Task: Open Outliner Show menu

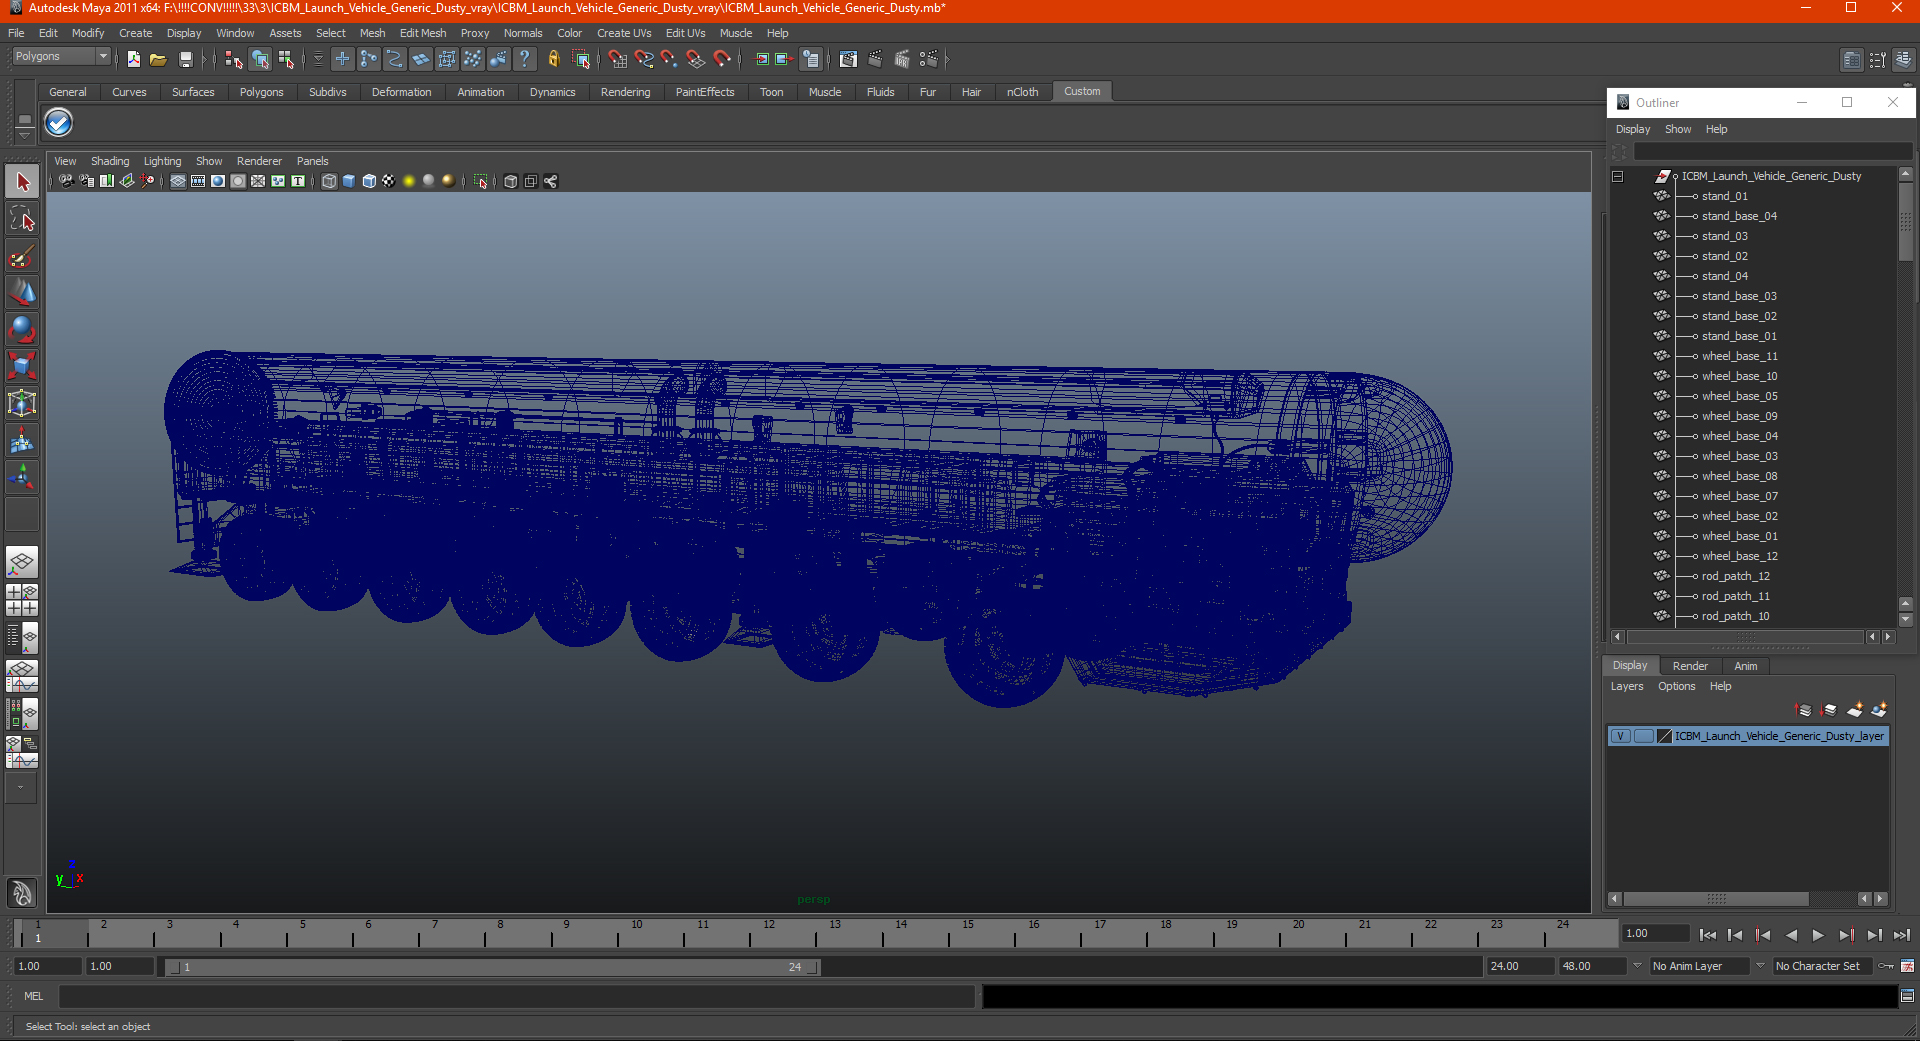Action: tap(1677, 129)
